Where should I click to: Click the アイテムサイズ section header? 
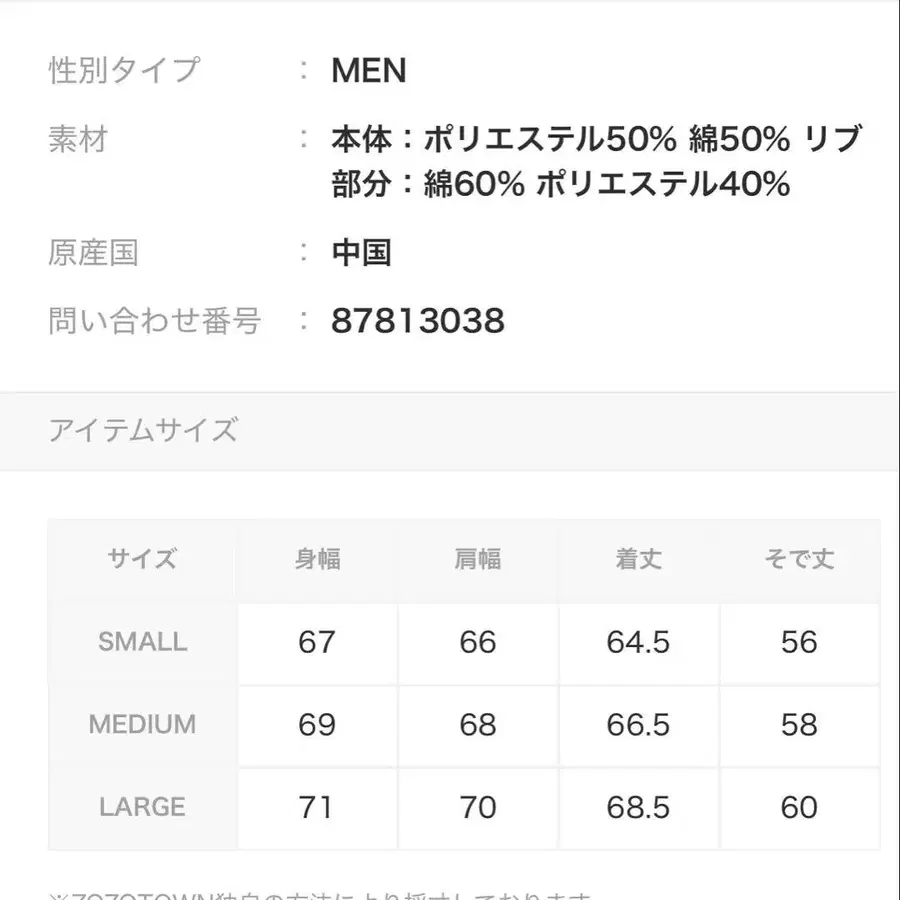coord(143,431)
